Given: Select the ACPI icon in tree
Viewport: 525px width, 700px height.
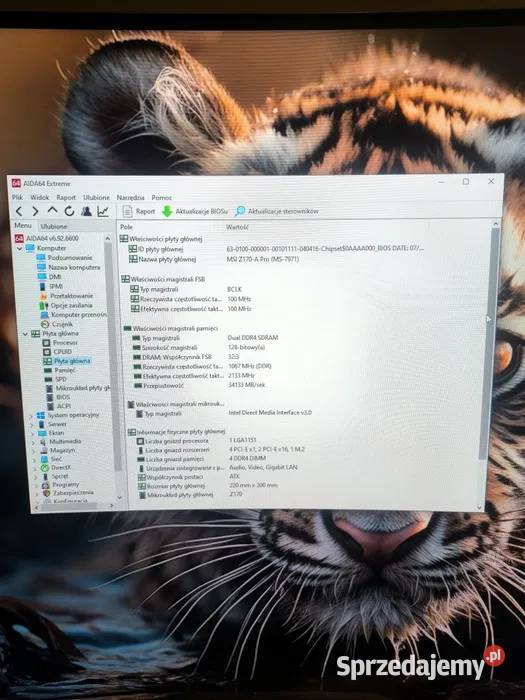Looking at the screenshot, I should (50, 406).
